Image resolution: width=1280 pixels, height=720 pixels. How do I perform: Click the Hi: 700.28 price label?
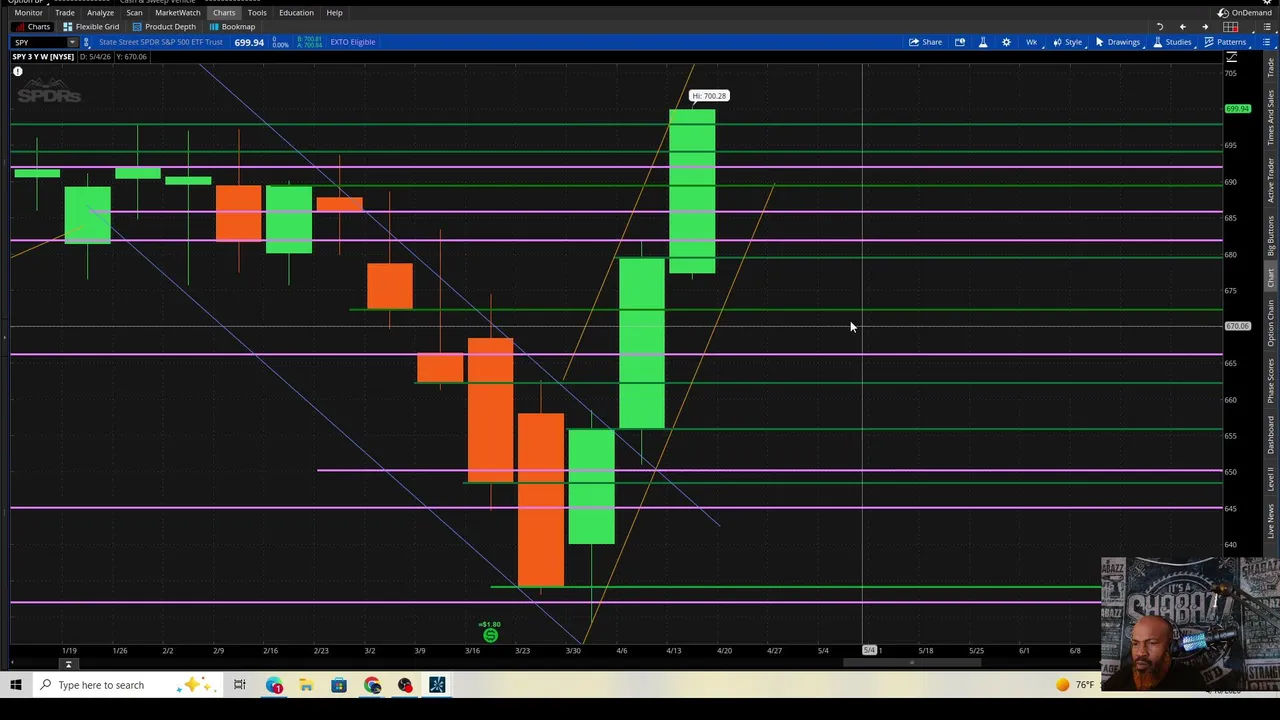click(x=709, y=96)
